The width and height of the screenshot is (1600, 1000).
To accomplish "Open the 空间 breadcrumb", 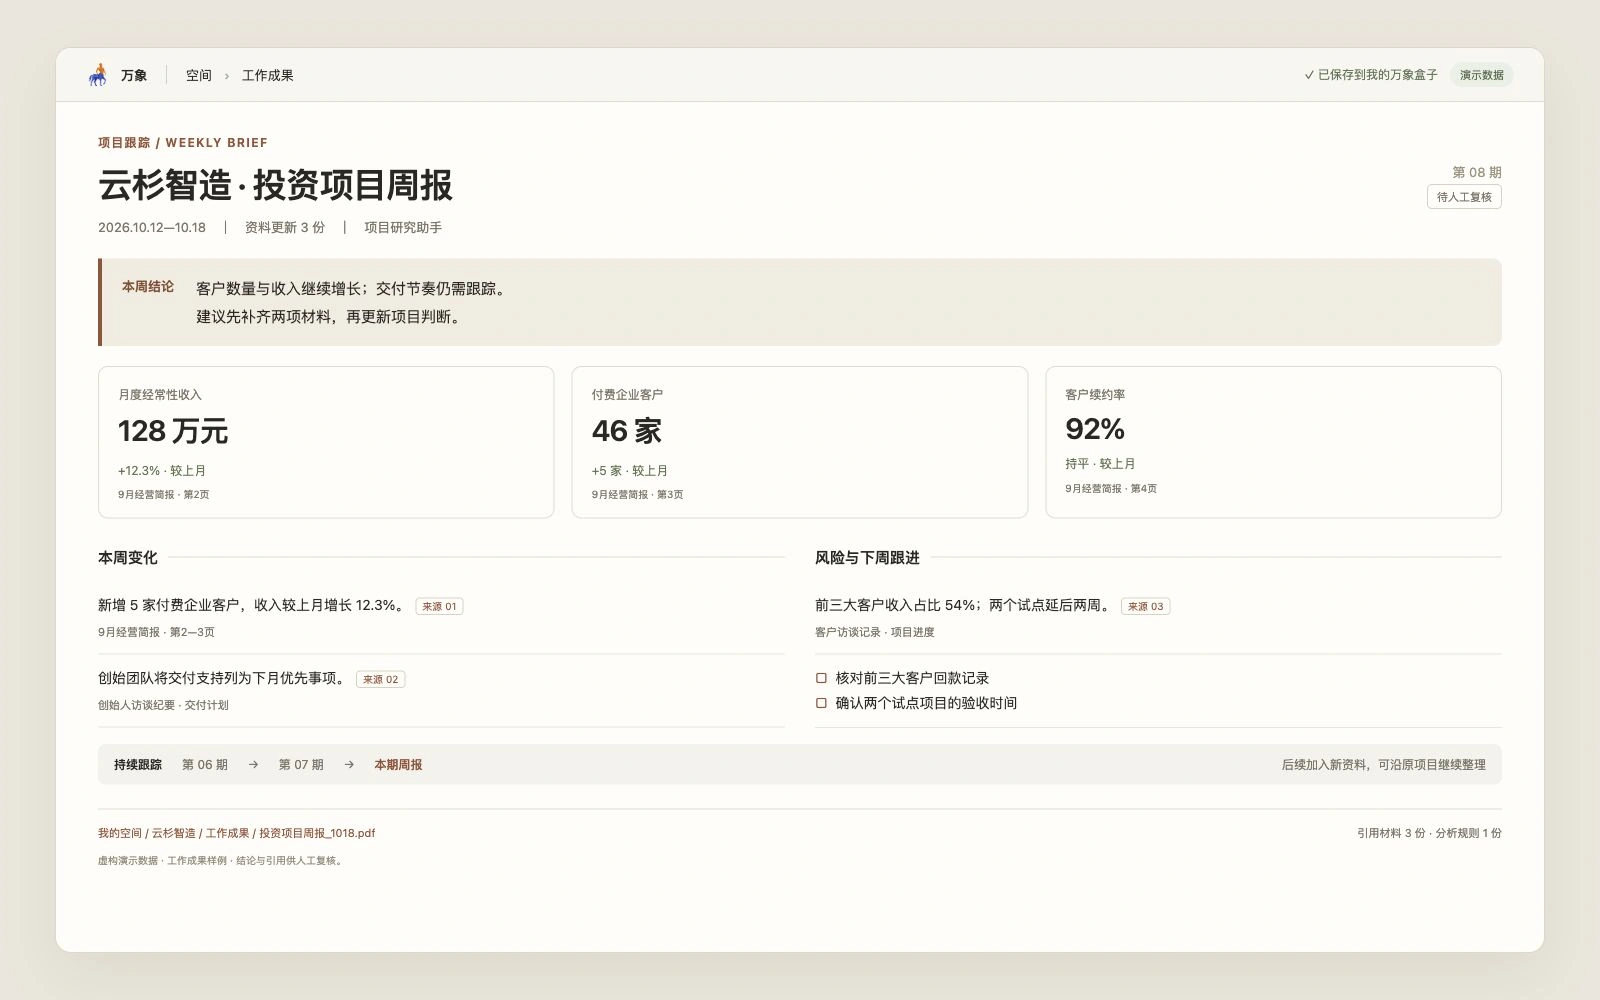I will (199, 75).
